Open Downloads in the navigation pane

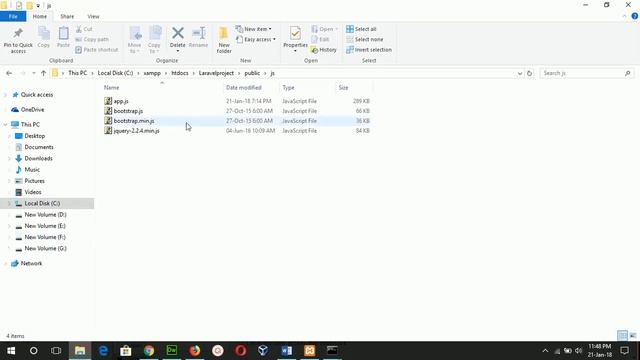tap(38, 158)
